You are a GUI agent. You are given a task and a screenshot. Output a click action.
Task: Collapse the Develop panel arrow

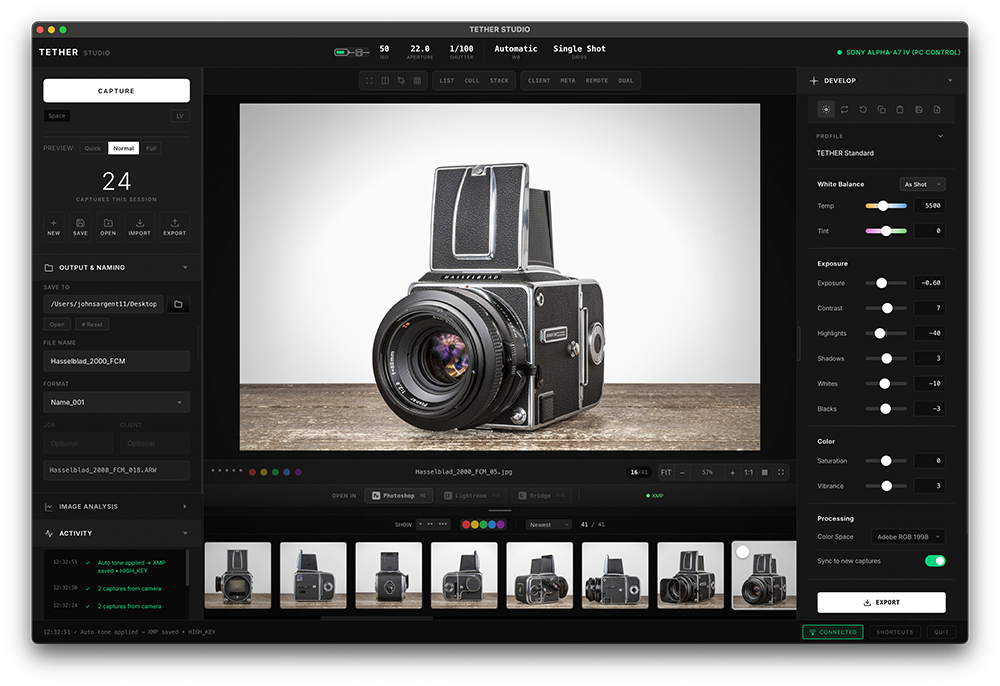(950, 81)
